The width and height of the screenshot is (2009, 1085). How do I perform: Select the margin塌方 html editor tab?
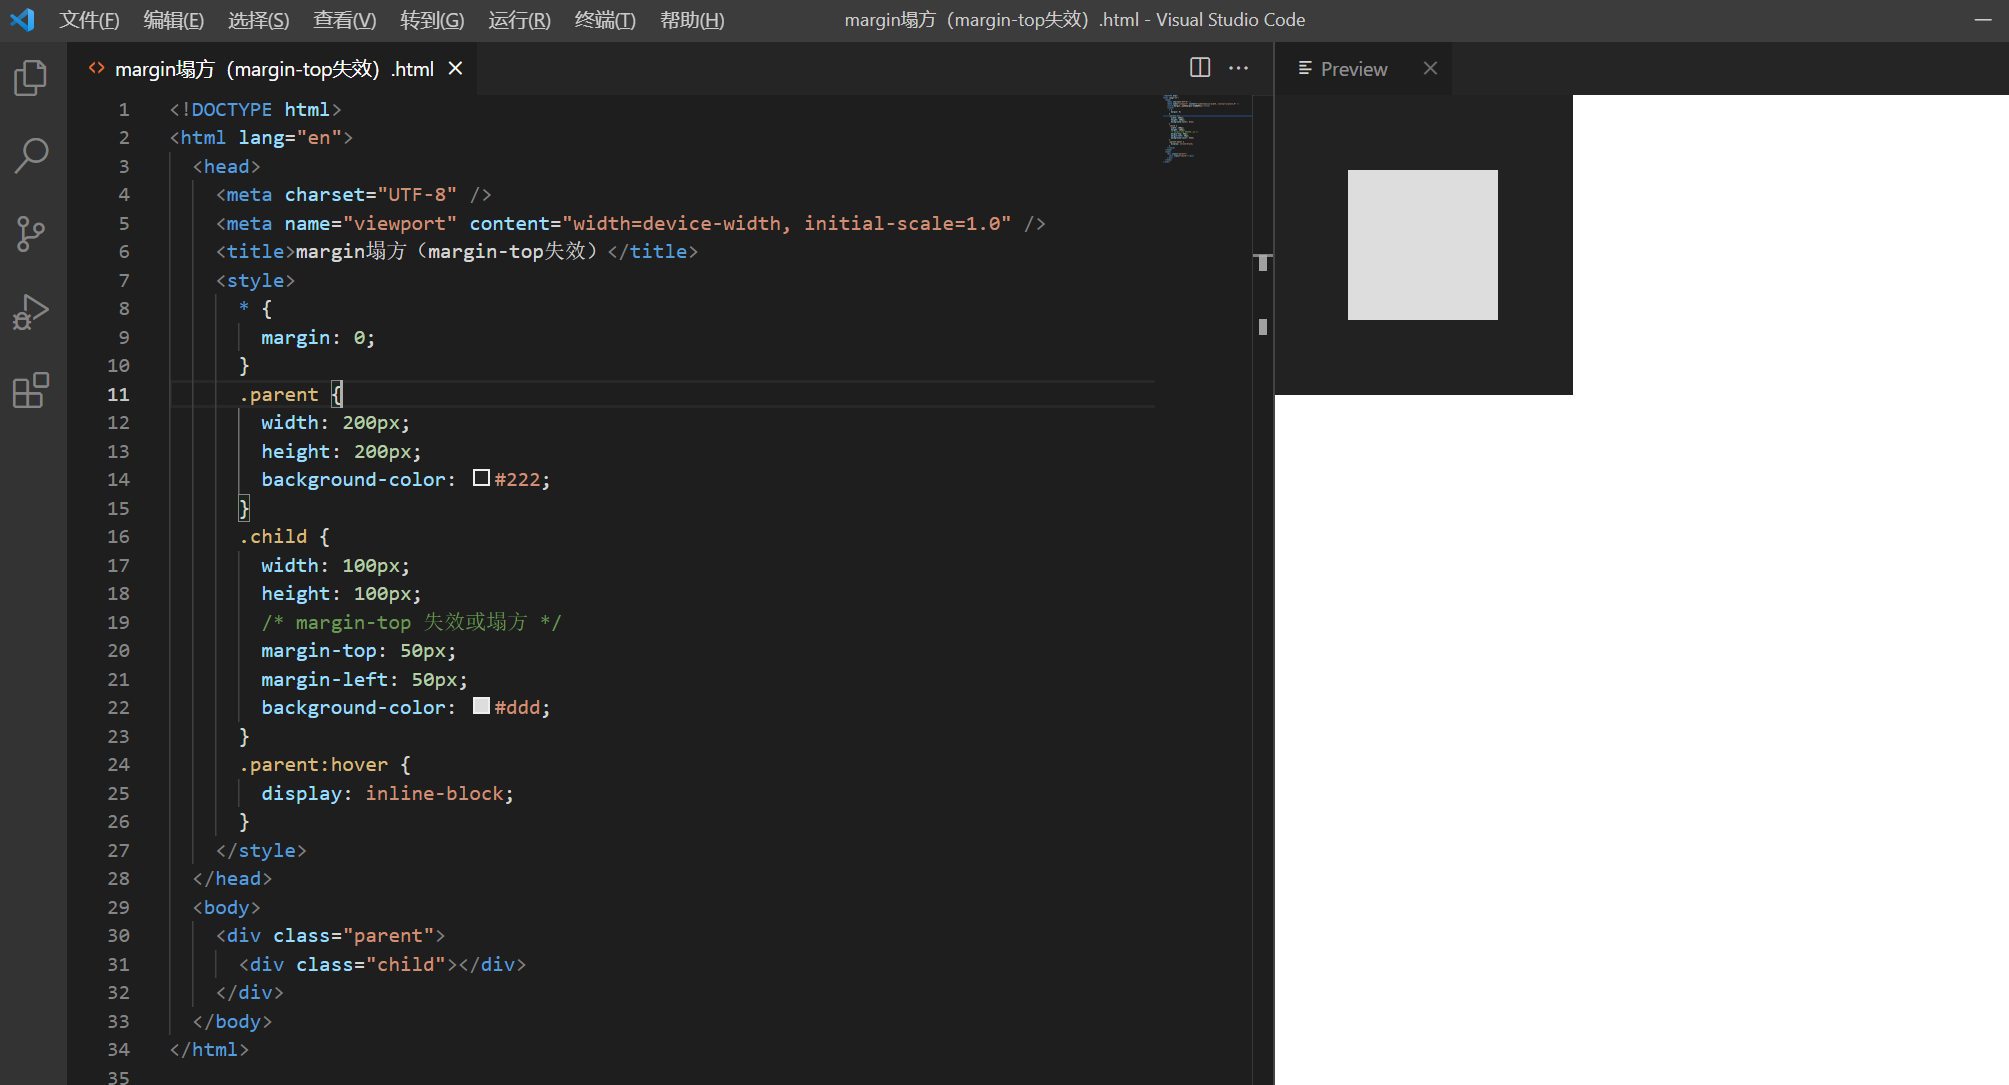click(273, 69)
